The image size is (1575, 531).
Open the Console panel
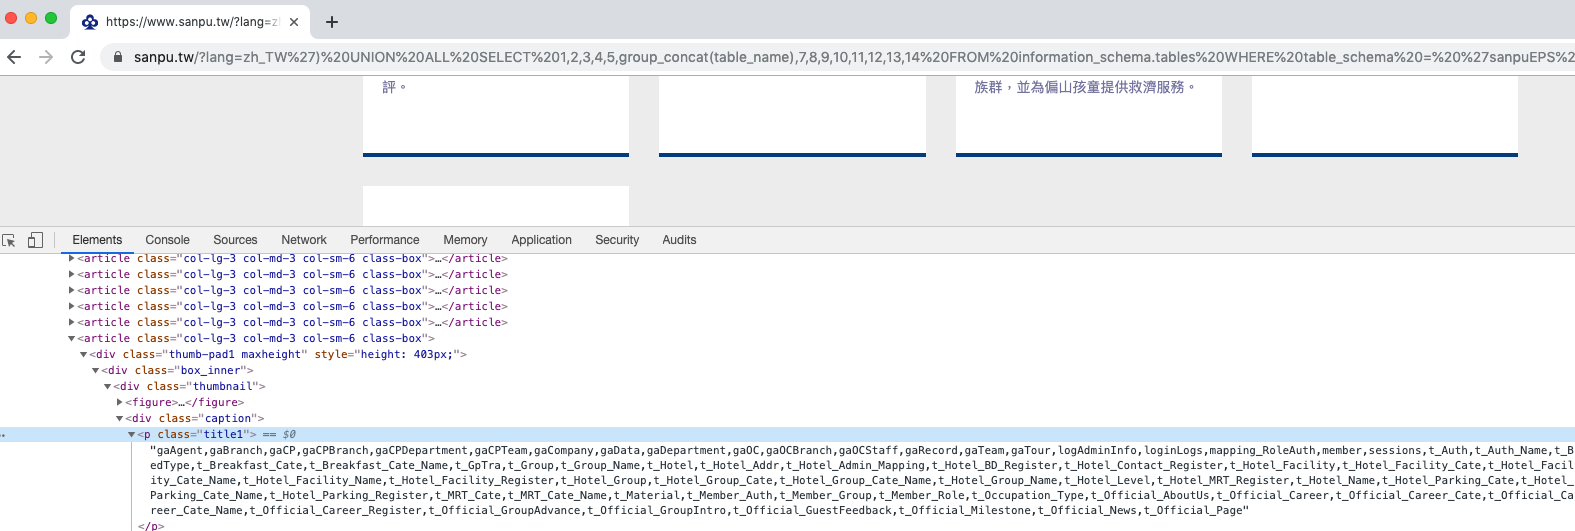167,240
